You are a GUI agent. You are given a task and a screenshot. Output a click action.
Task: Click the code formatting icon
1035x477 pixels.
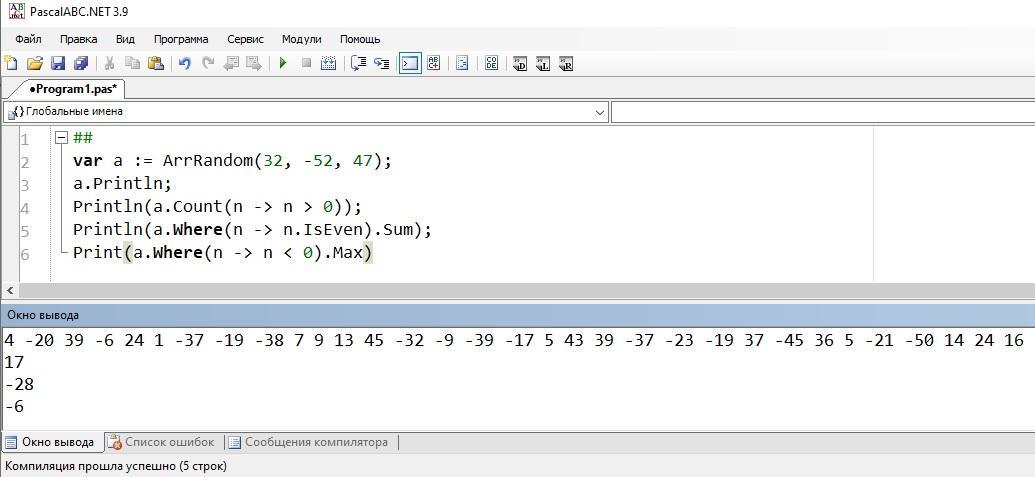(x=463, y=63)
